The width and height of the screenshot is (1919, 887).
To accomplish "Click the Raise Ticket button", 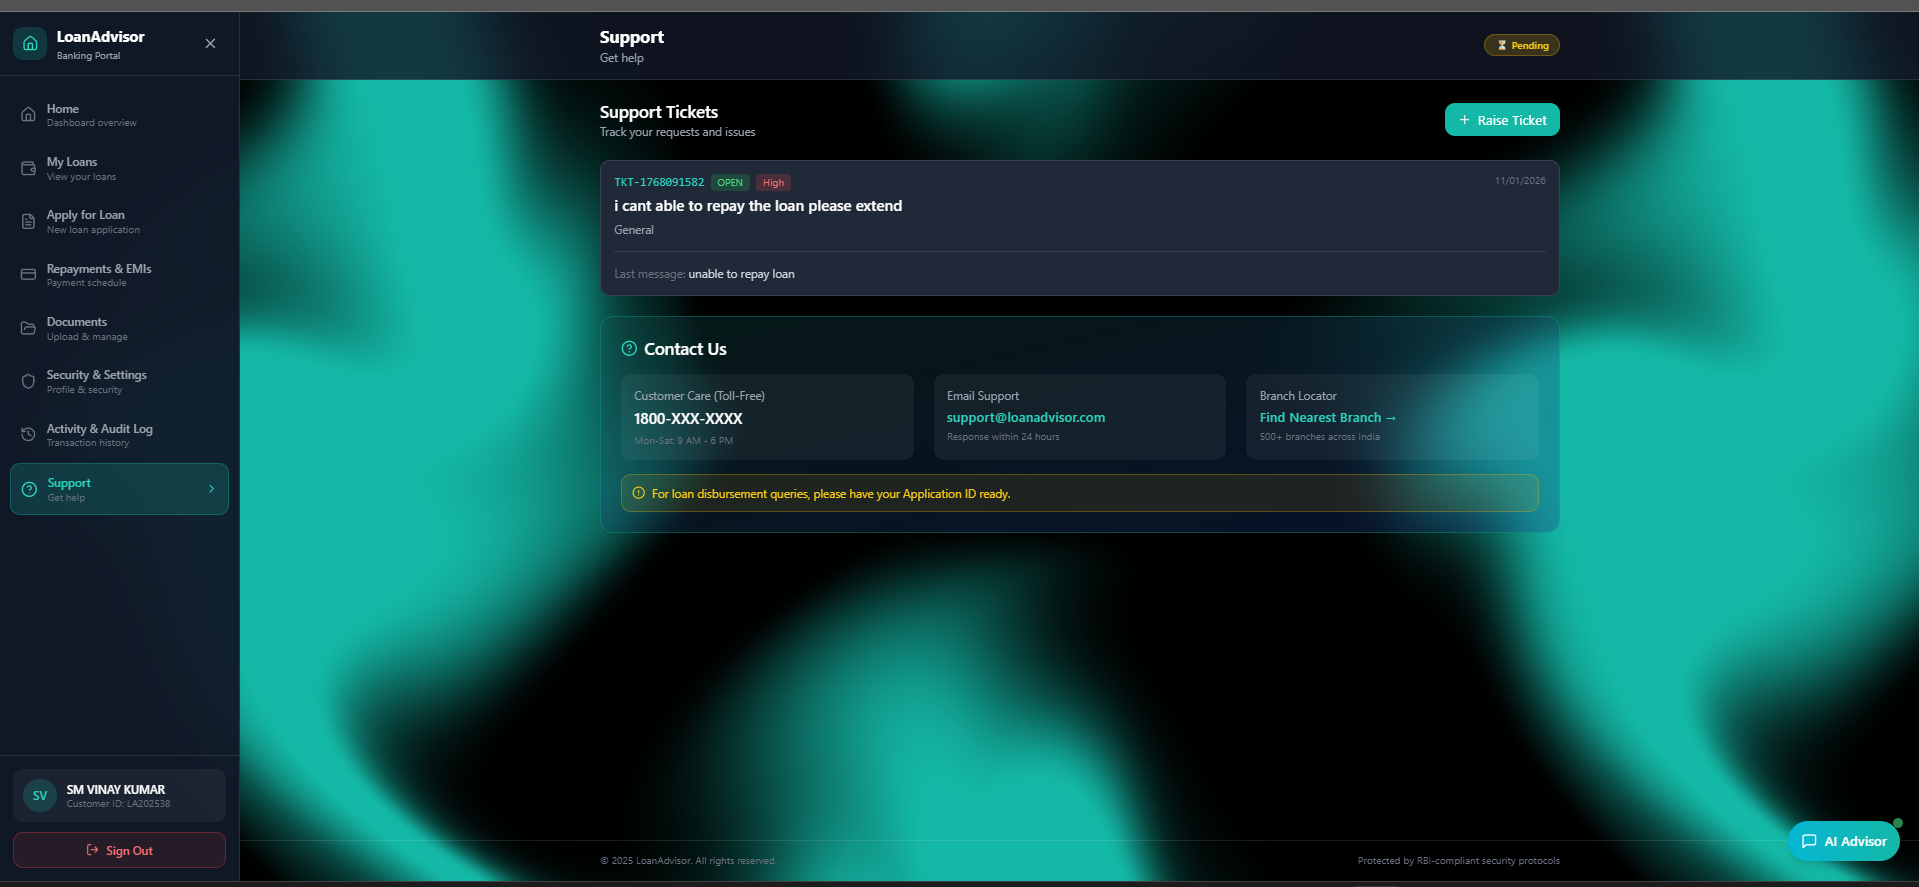I will (x=1502, y=120).
